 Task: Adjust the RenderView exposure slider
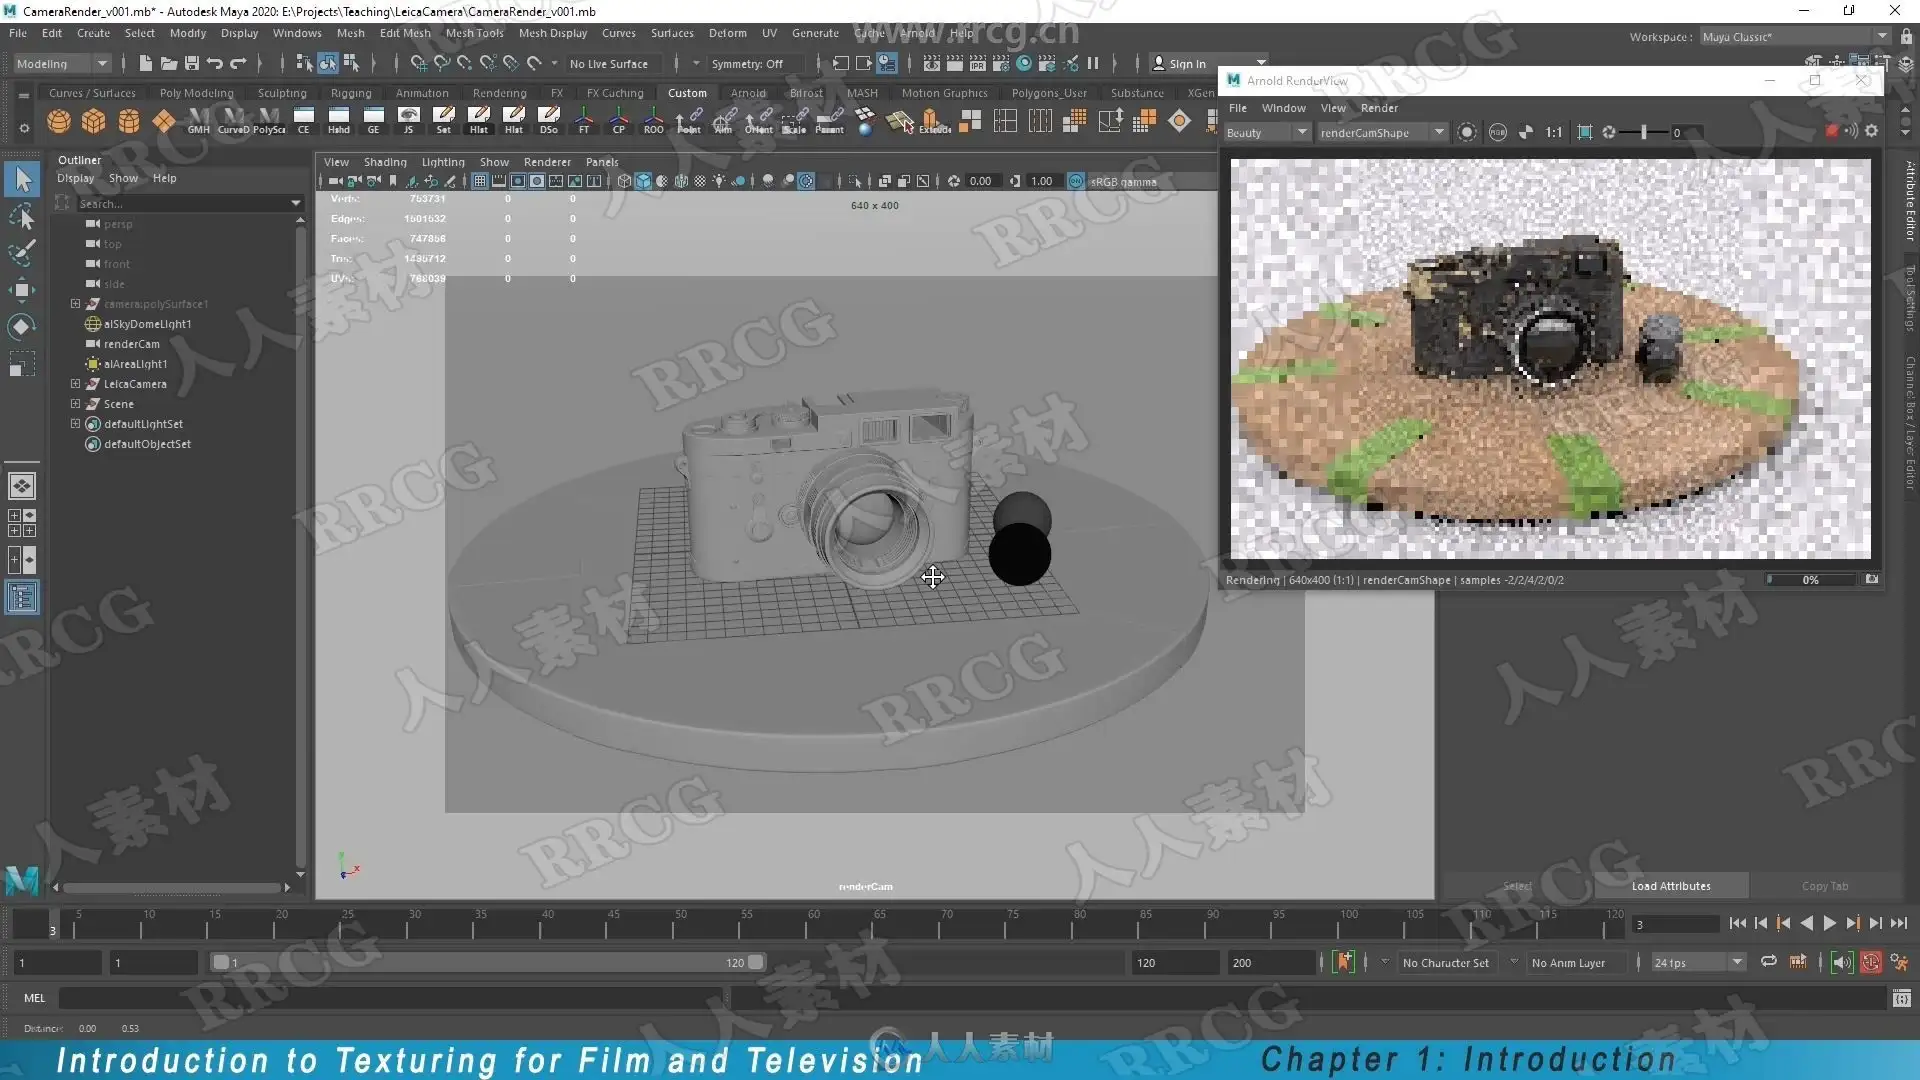(1643, 132)
